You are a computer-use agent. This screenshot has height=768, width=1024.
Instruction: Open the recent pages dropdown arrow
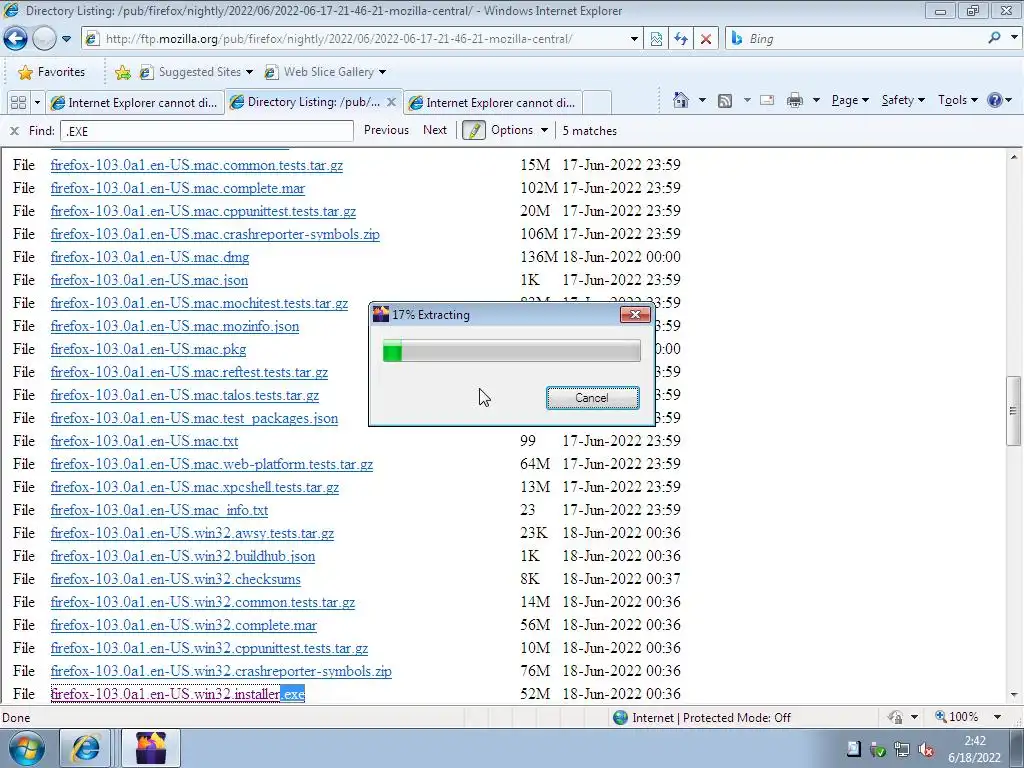[x=67, y=39]
